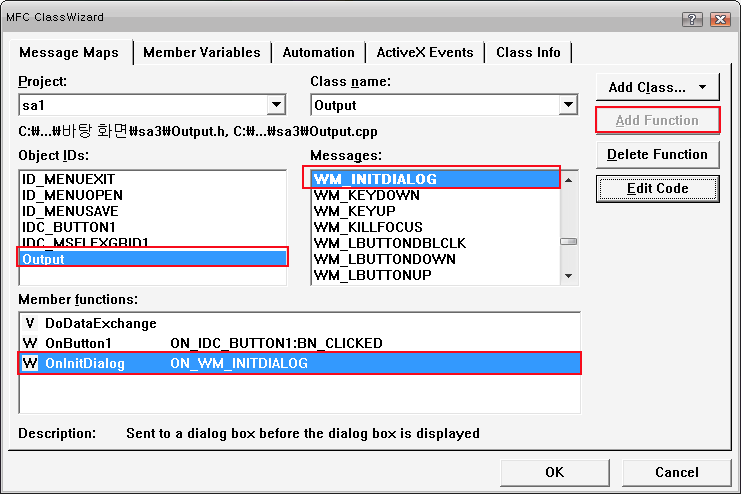Select WM_INITDIALOG in Messages list
741x494 pixels.
pyautogui.click(x=435, y=179)
